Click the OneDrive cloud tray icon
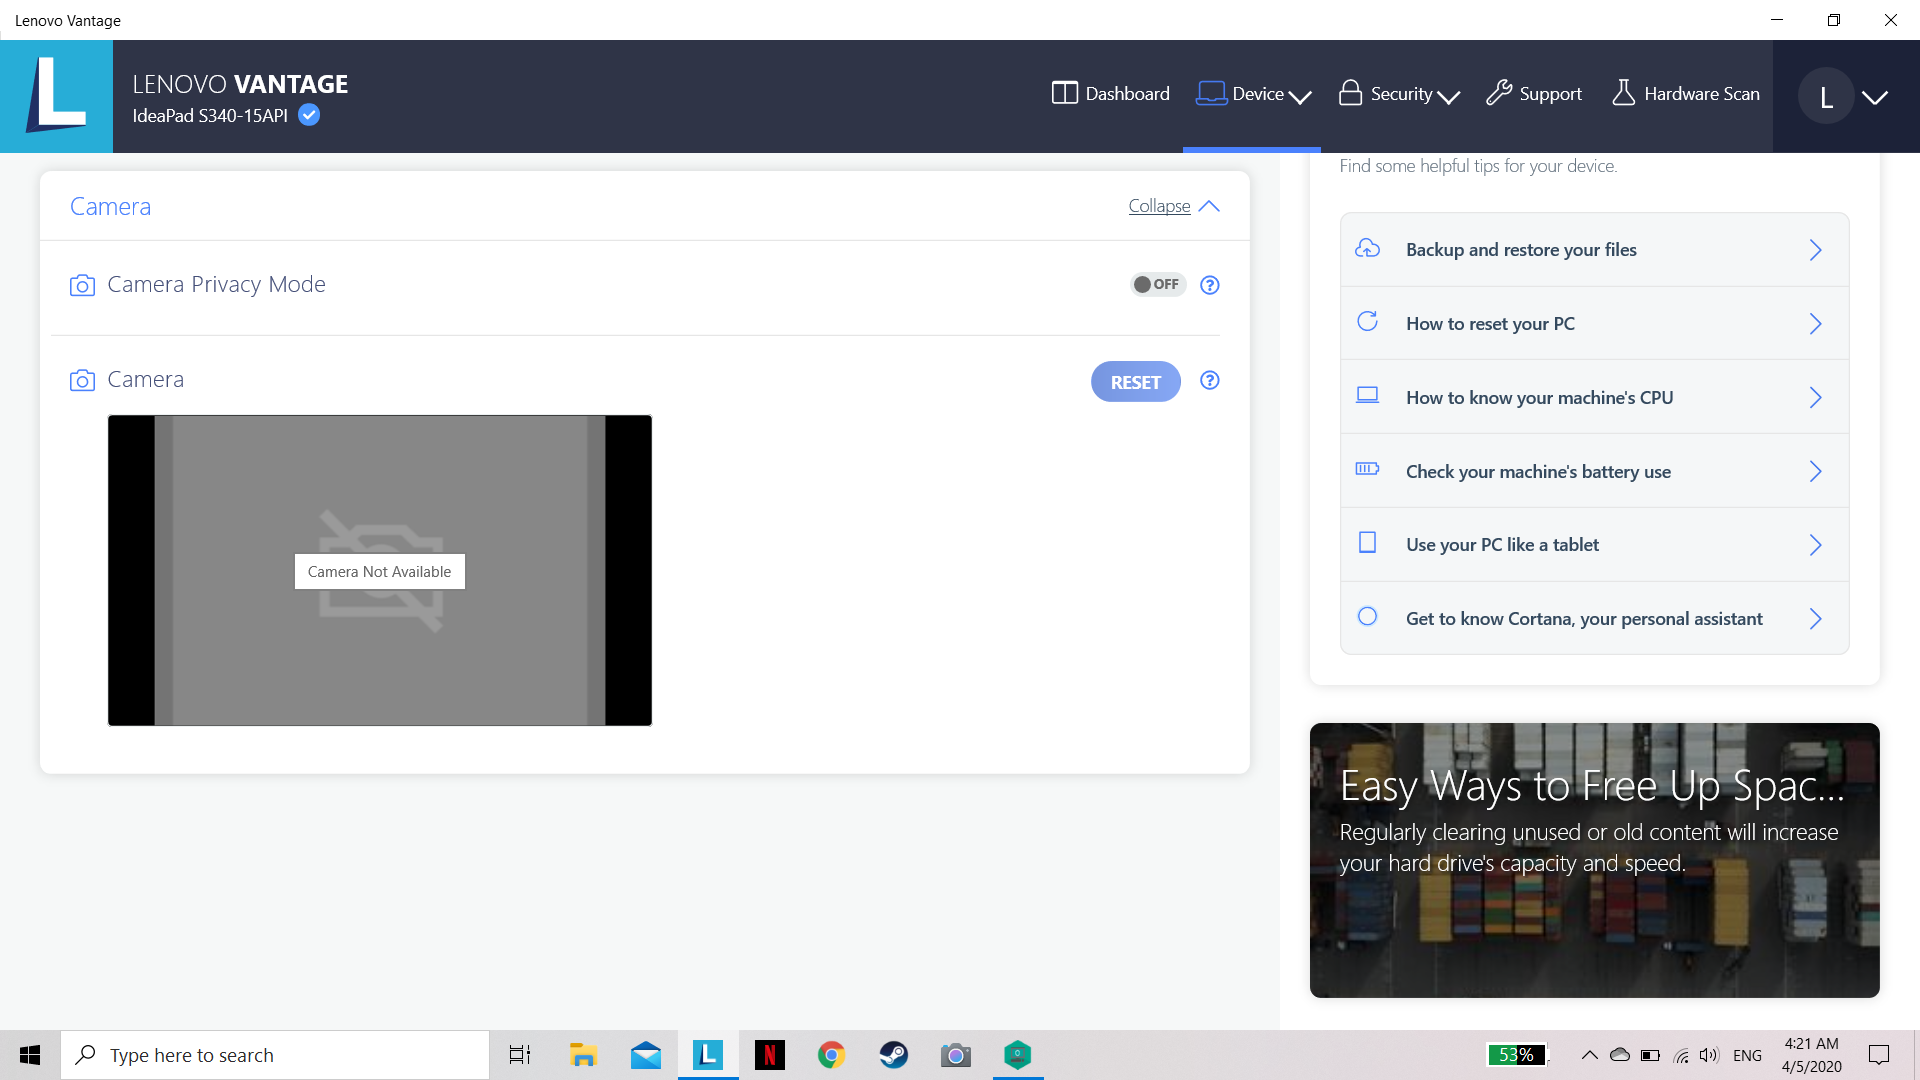1920x1080 pixels. pos(1620,1055)
